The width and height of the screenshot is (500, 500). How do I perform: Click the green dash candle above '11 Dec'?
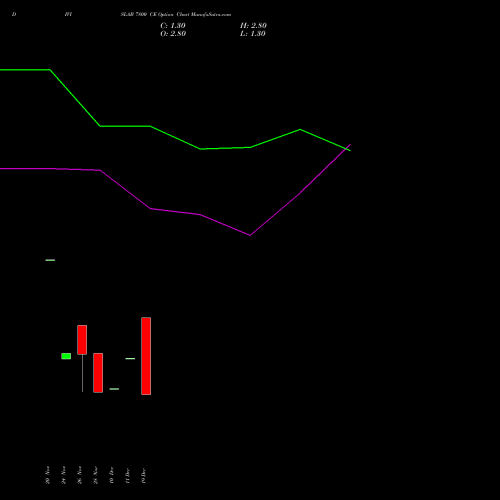pos(130,358)
